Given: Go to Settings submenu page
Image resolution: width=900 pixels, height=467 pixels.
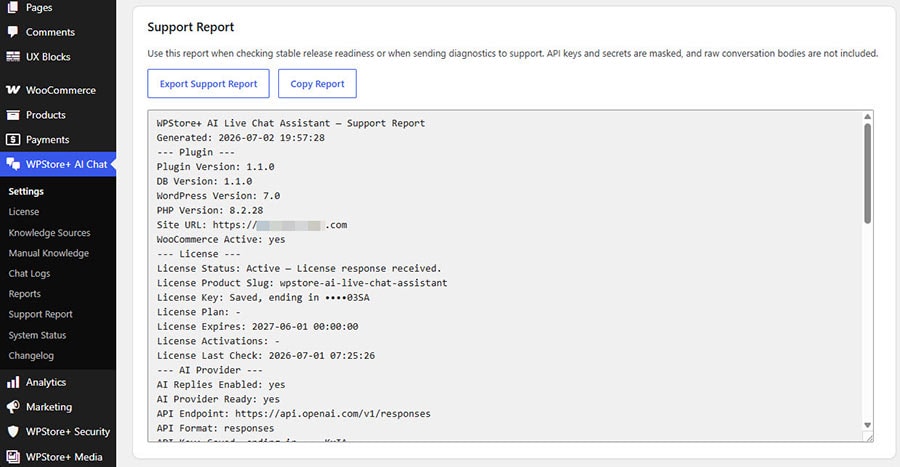Looking at the screenshot, I should (26, 191).
